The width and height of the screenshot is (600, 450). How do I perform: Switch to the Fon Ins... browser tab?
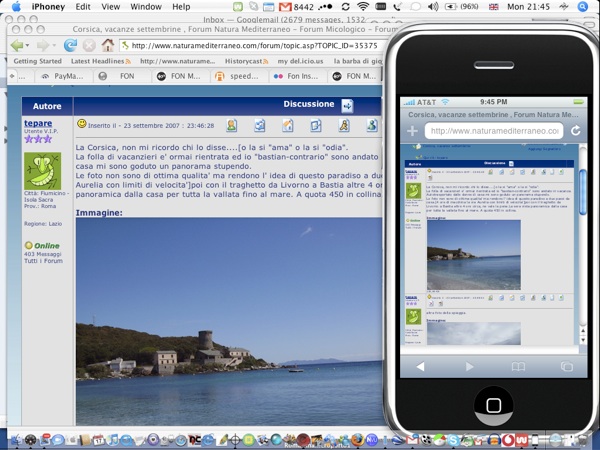pyautogui.click(x=302, y=75)
